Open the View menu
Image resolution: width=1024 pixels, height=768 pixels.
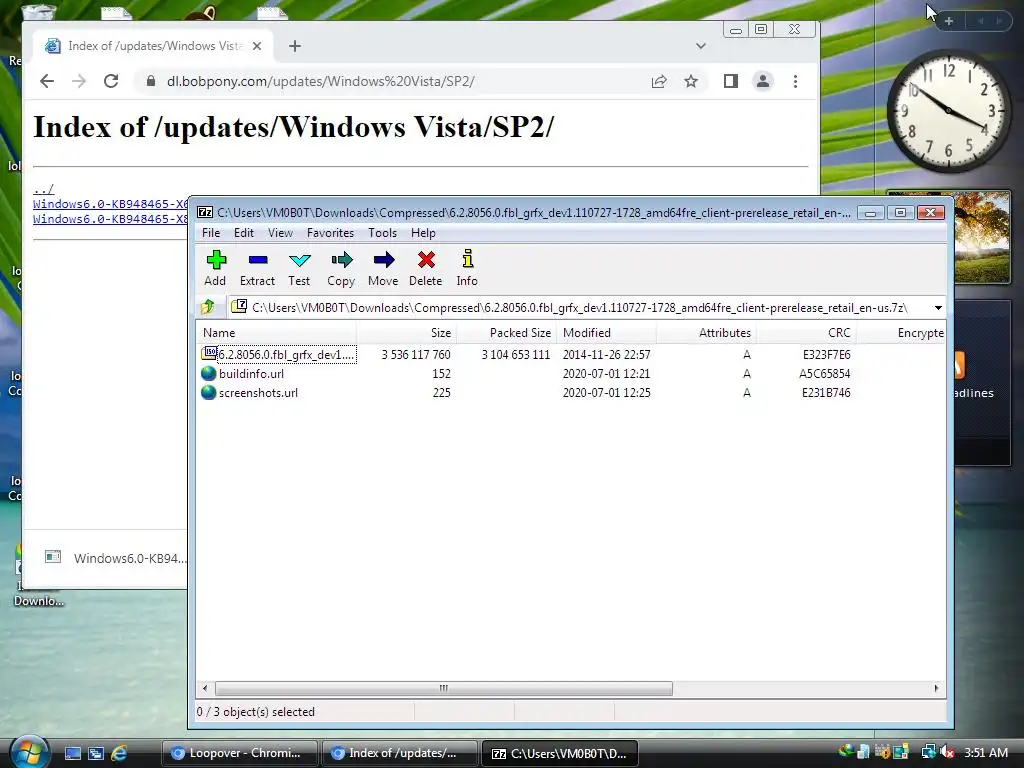280,233
